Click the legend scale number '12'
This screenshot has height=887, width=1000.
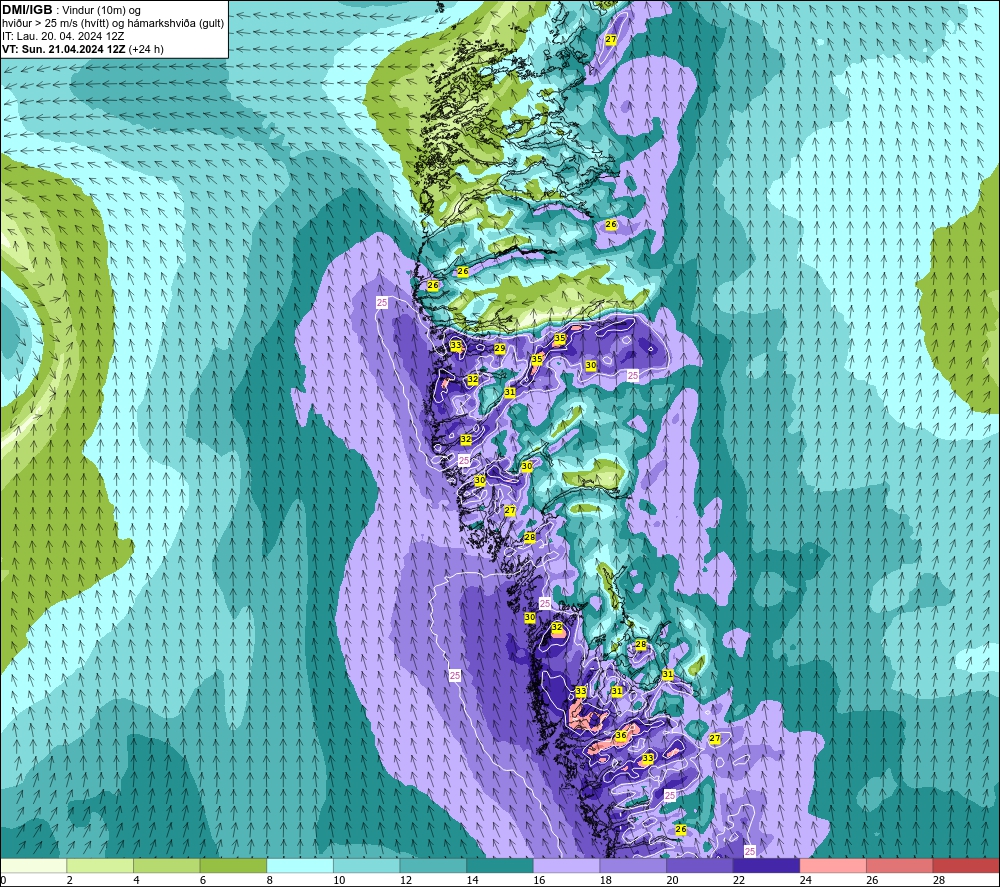coord(406,881)
